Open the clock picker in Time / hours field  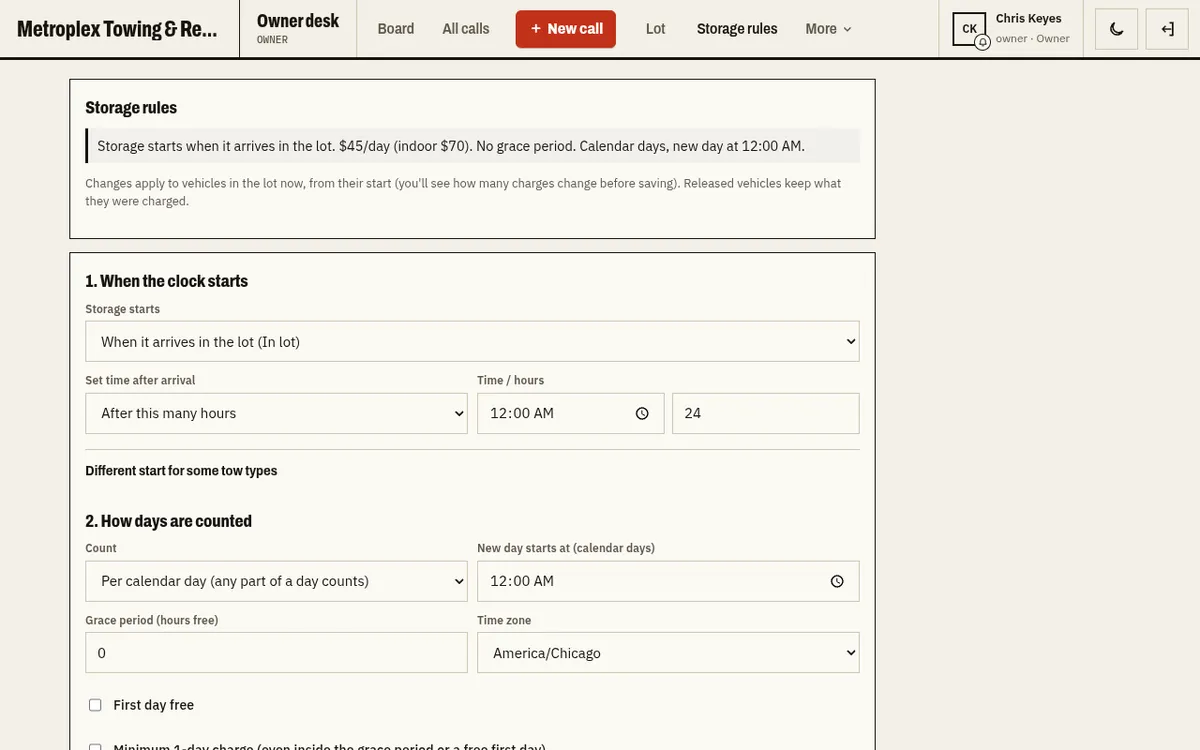(642, 413)
